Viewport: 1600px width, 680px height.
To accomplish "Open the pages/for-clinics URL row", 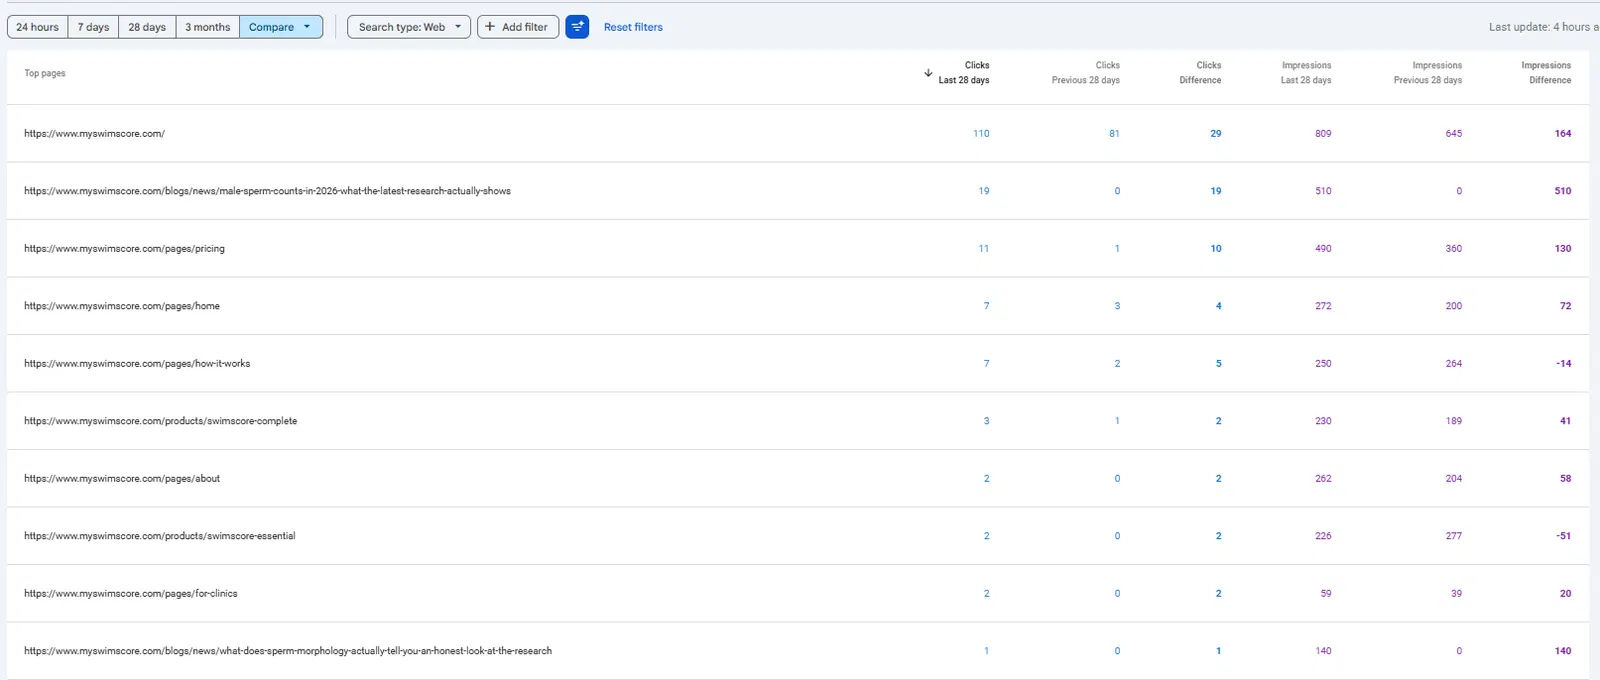I will click(x=800, y=593).
